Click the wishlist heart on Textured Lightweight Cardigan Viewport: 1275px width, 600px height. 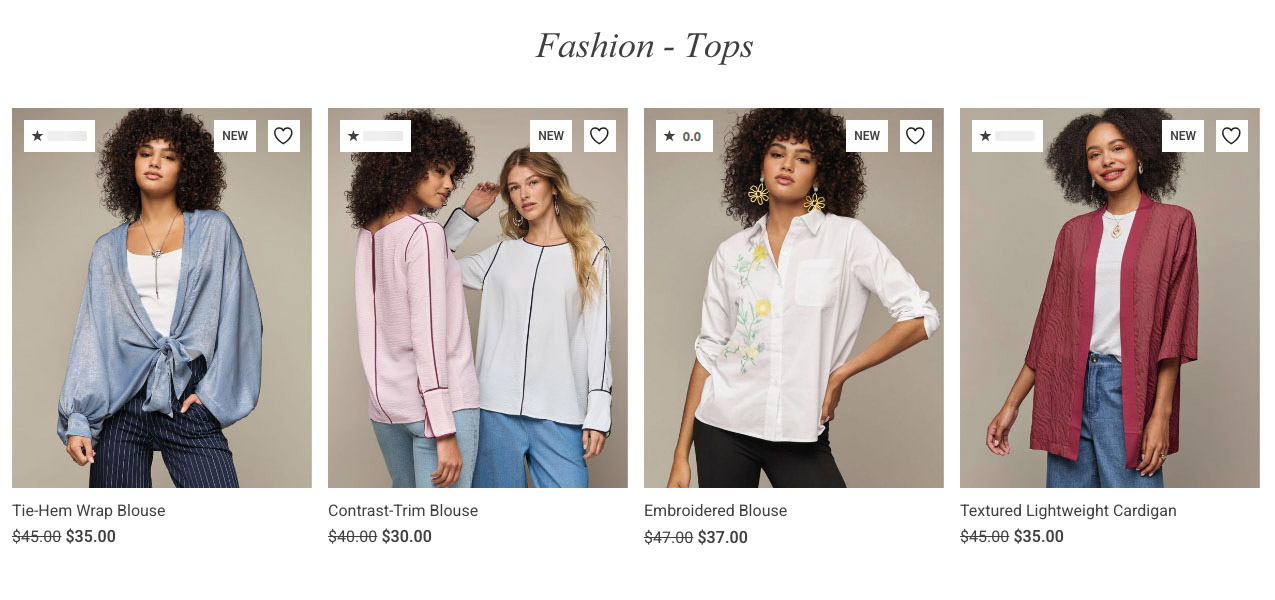(x=1231, y=135)
